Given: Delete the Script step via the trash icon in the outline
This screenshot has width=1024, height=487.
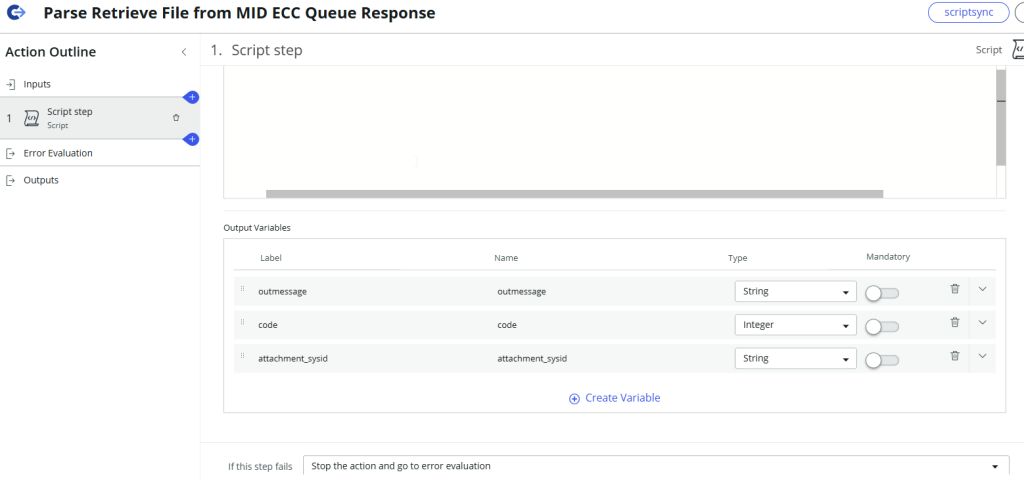Looking at the screenshot, I should click(176, 117).
